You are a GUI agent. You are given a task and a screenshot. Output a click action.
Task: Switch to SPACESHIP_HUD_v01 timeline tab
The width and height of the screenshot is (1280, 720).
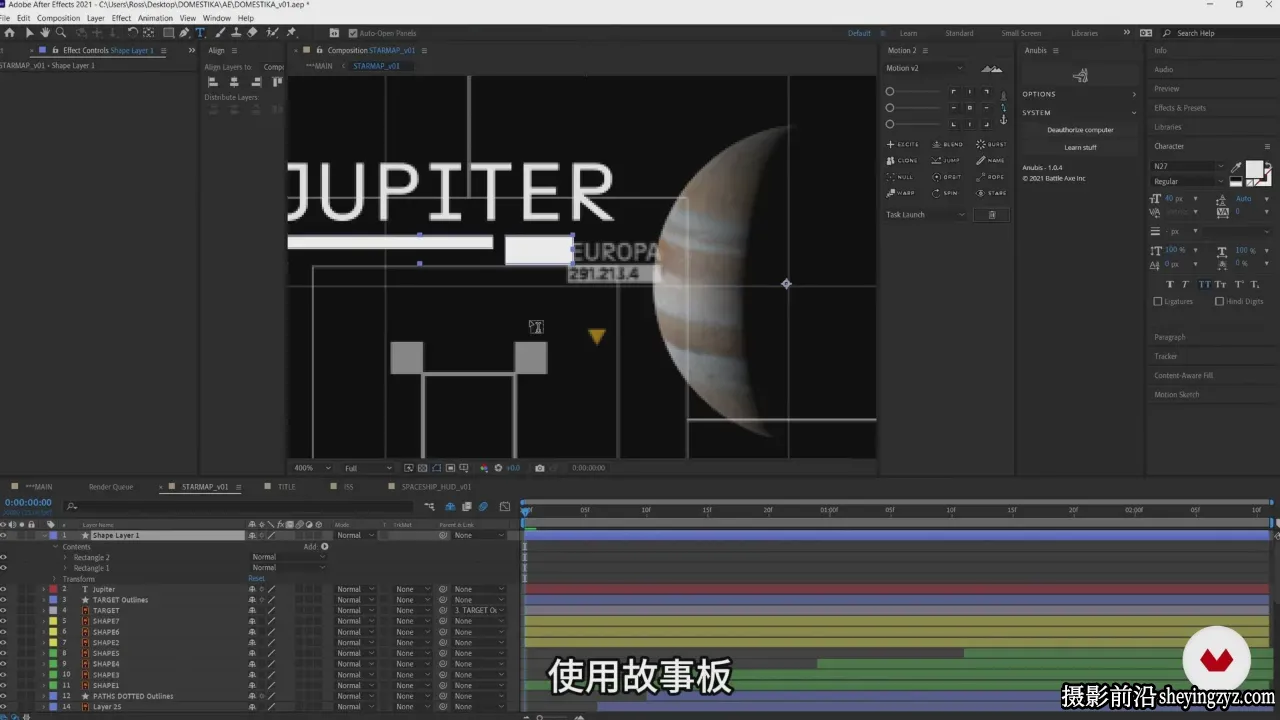click(436, 487)
